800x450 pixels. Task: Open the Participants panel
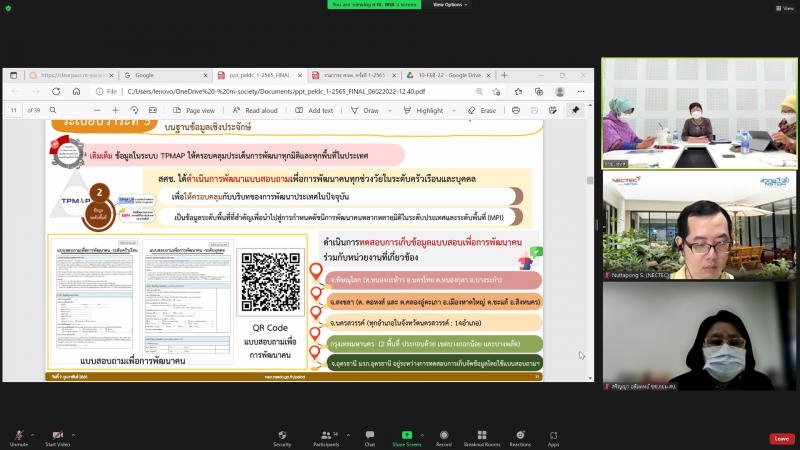[326, 438]
